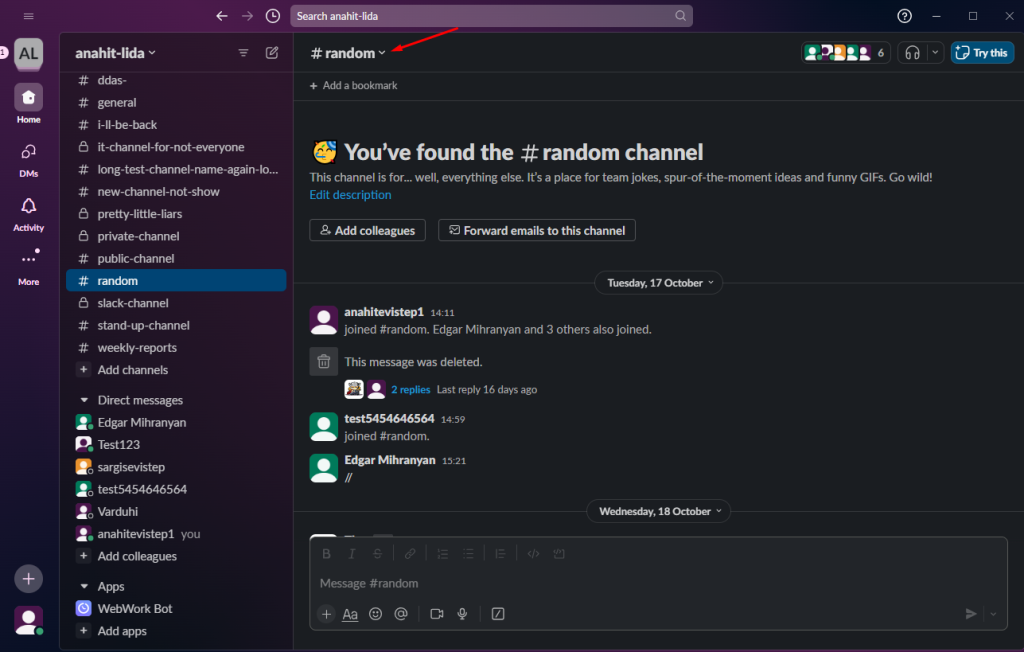Viewport: 1024px width, 652px height.
Task: Open the pretty-little-liars channel
Action: pyautogui.click(x=176, y=214)
